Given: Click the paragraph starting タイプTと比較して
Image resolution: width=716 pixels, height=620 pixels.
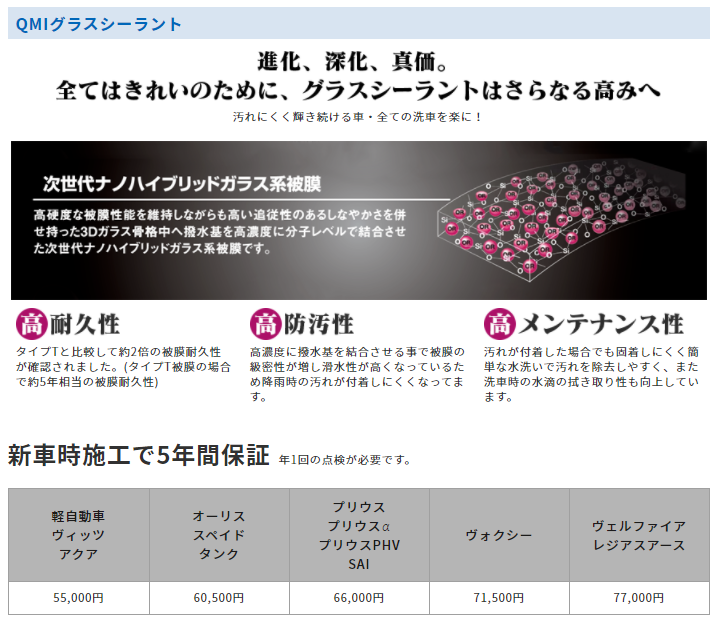Looking at the screenshot, I should point(123,367).
